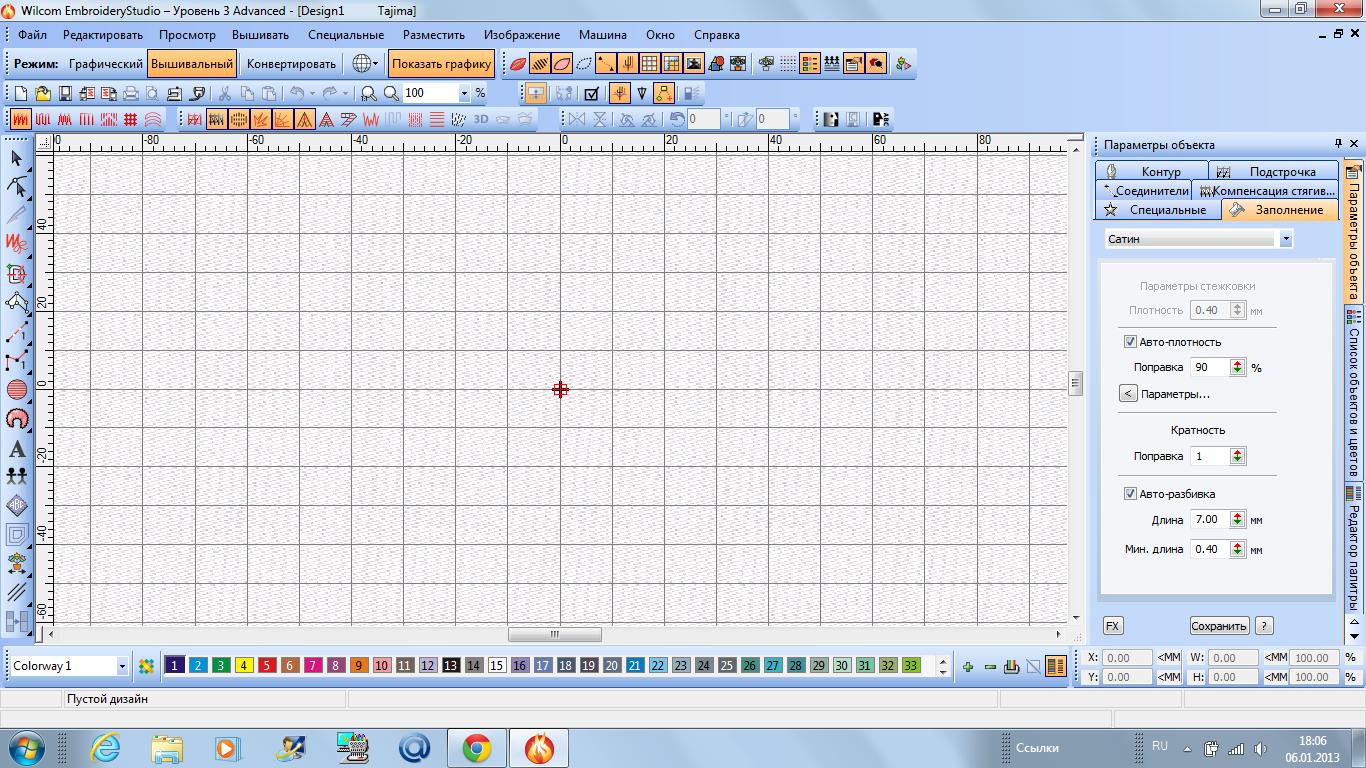Select the arrow selection tool
This screenshot has height=768, width=1366.
pyautogui.click(x=16, y=158)
